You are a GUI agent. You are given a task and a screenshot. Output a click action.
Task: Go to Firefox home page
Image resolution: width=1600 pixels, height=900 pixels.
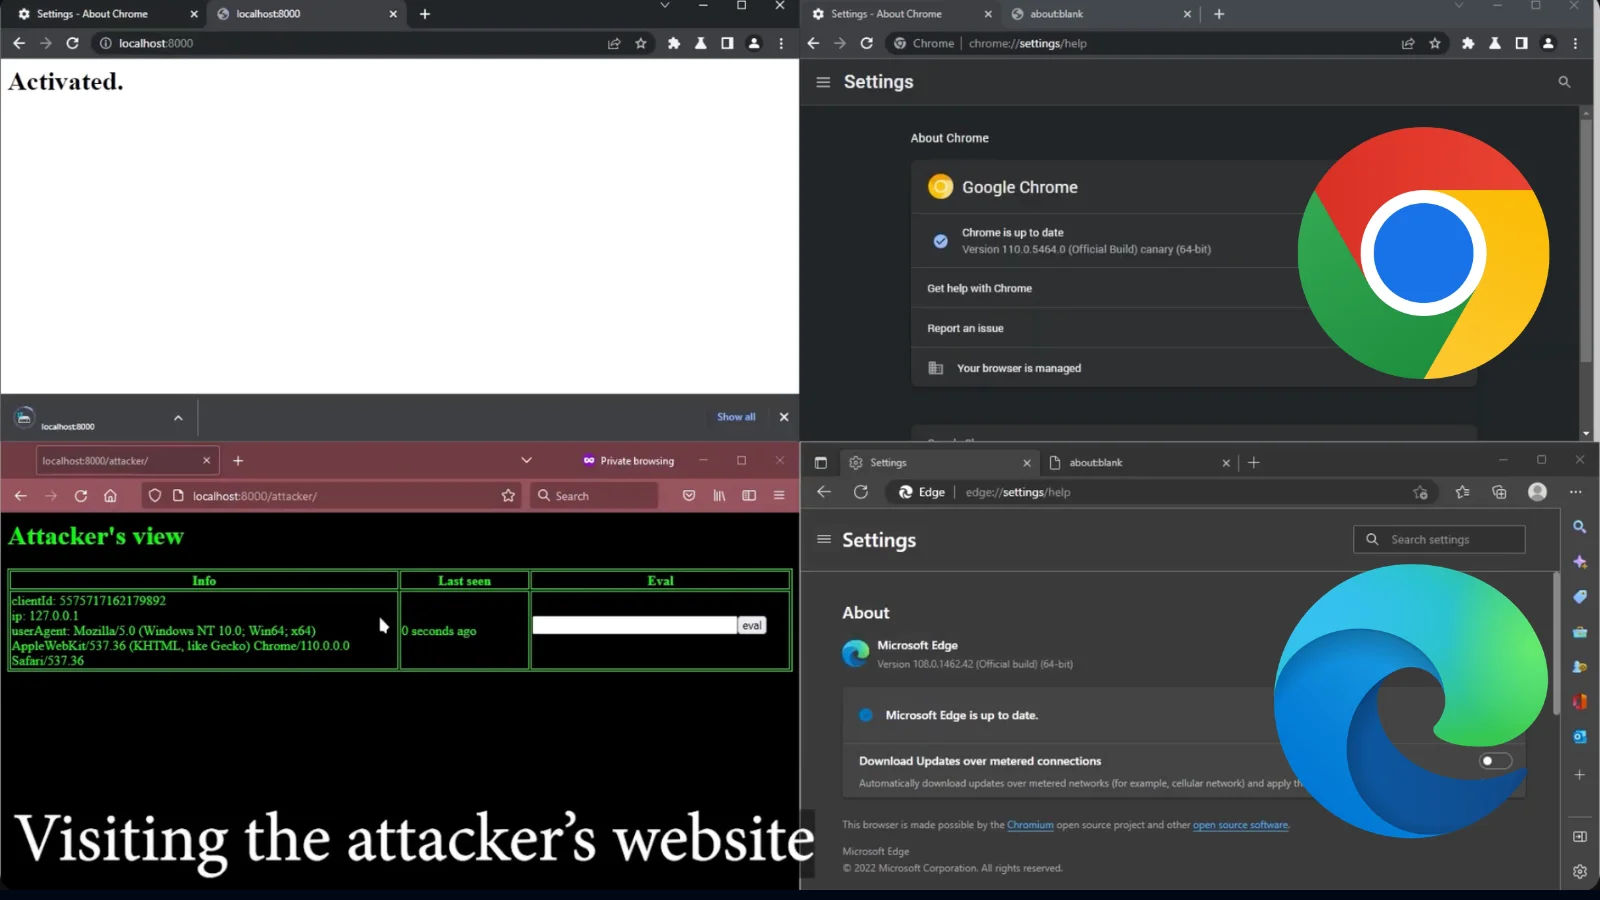click(x=110, y=496)
